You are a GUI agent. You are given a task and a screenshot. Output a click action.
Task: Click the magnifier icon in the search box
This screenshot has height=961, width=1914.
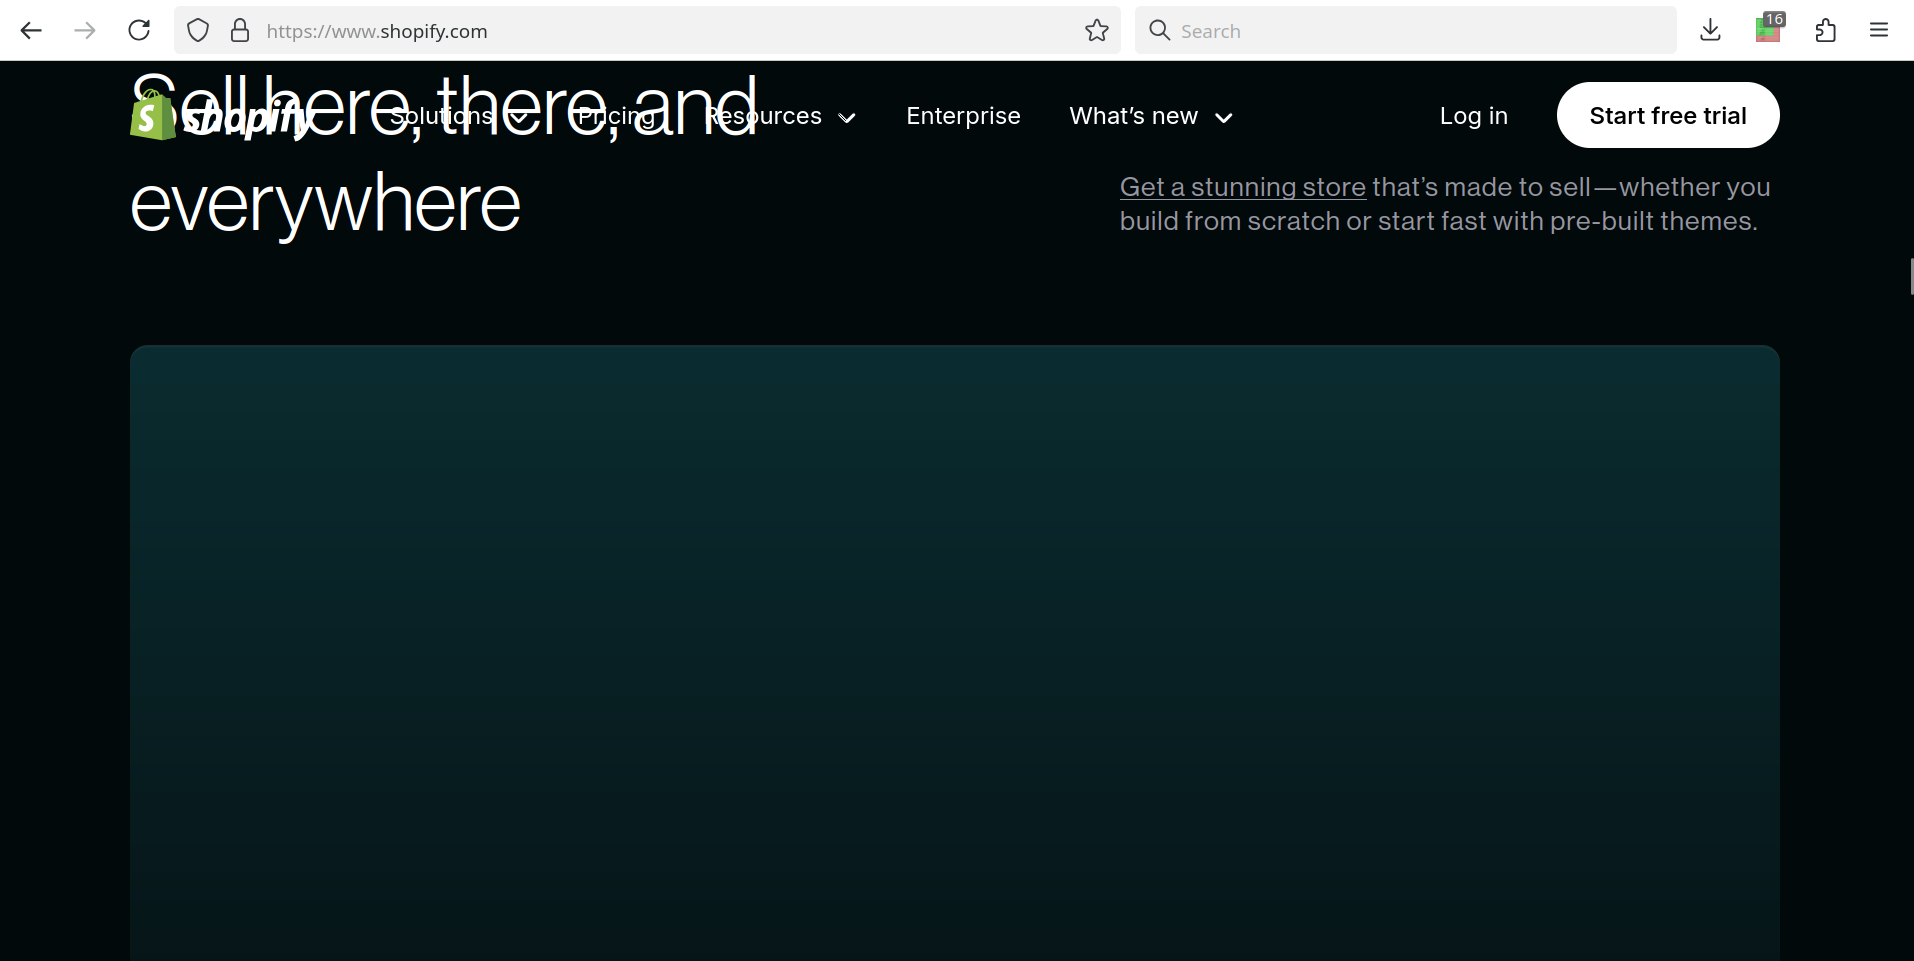tap(1159, 31)
